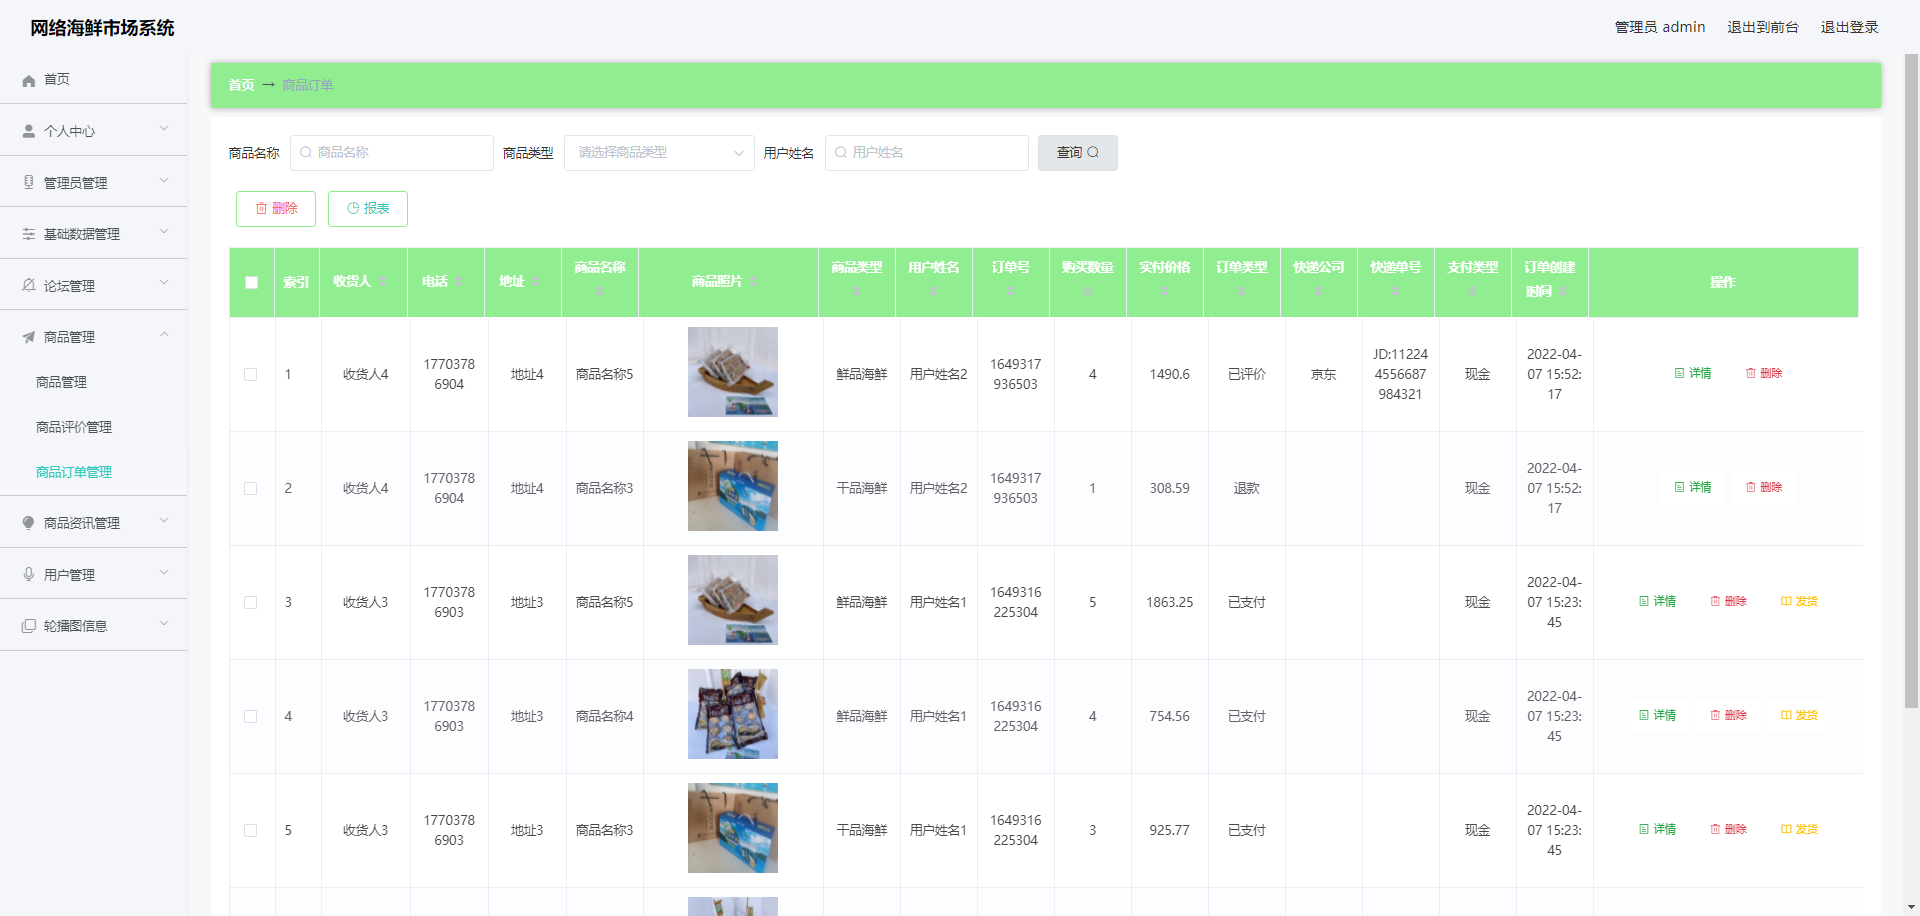
Task: Click 退出登录 in top bar
Action: (1849, 27)
